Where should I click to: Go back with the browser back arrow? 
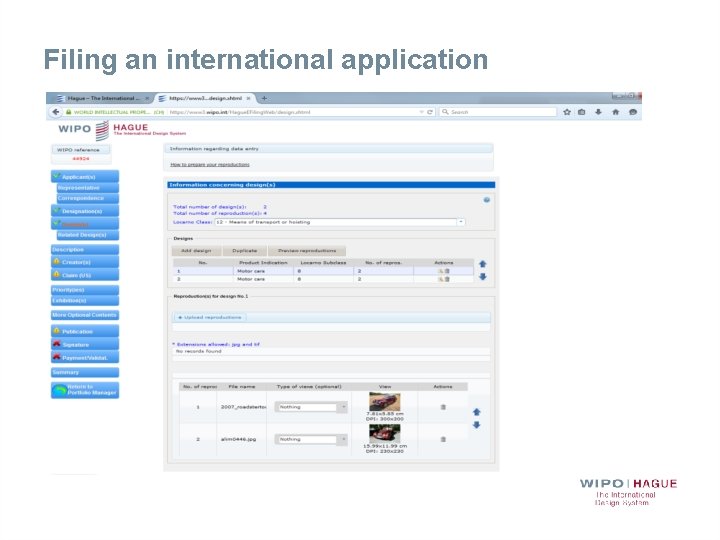pos(56,112)
